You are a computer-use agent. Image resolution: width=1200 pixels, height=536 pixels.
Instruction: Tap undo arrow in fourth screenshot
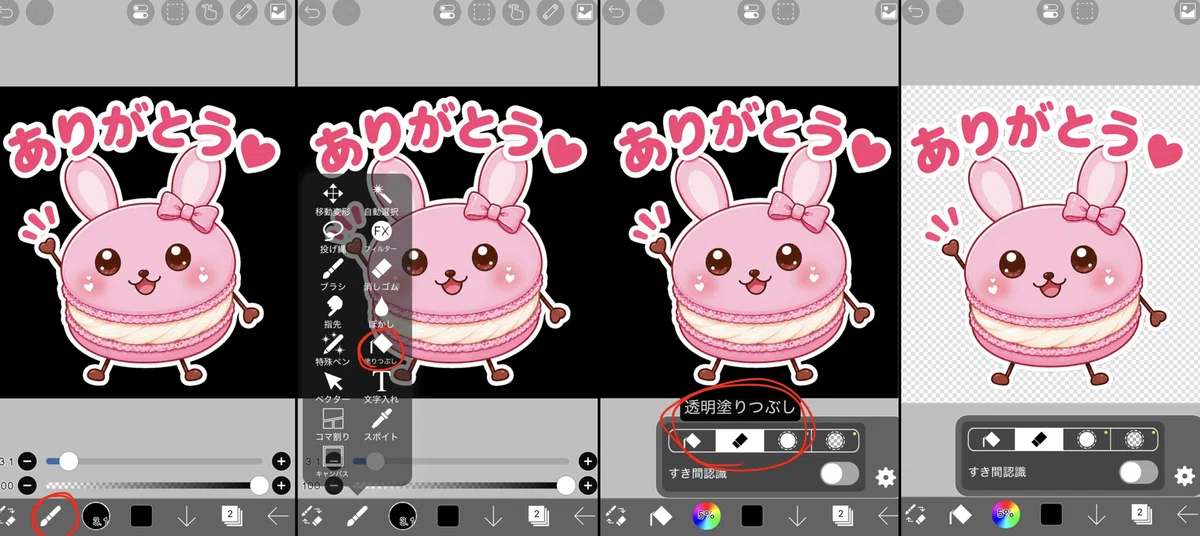915,13
